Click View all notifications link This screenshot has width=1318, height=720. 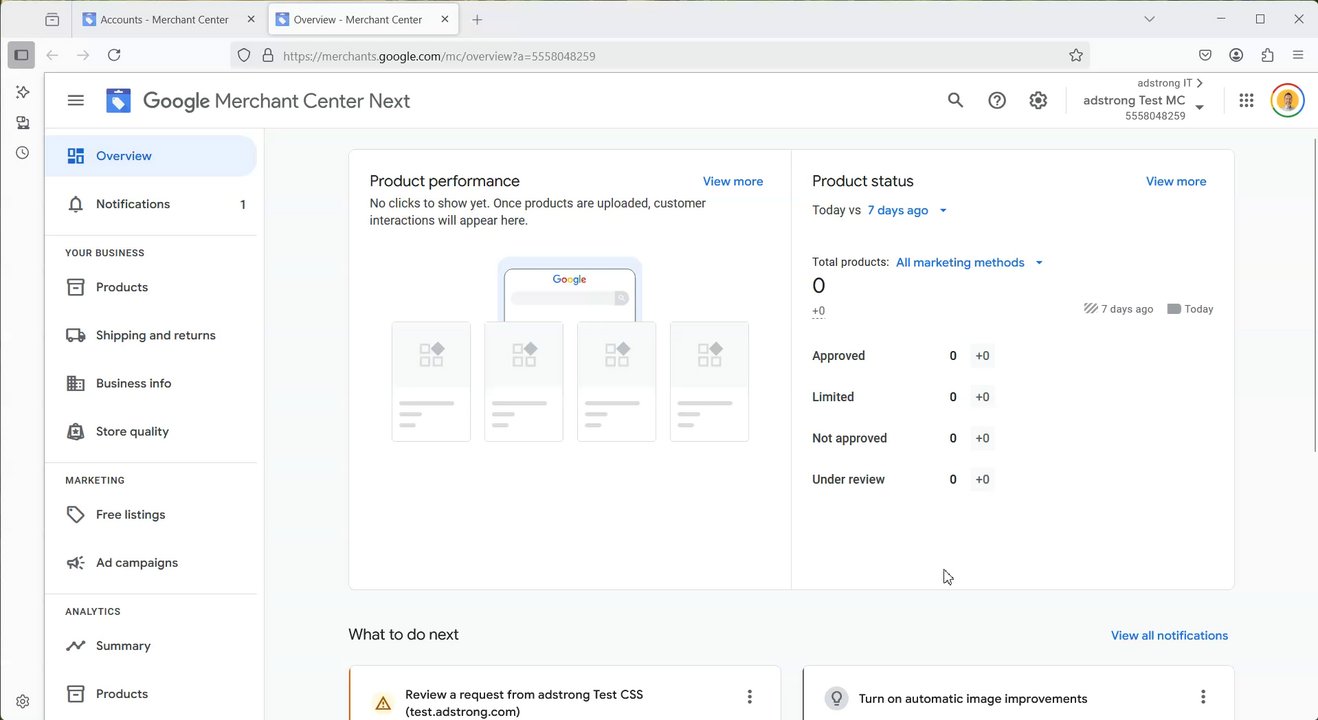click(x=1169, y=635)
